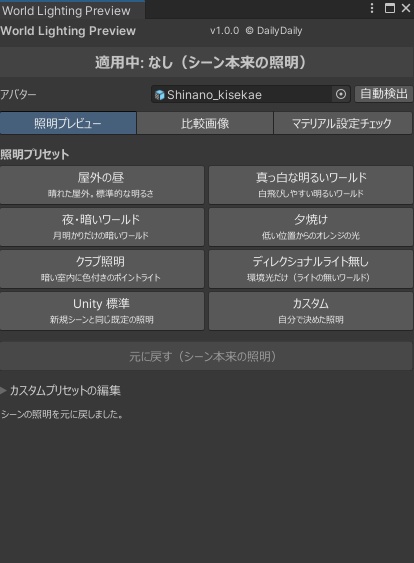Open object picker for avatar field

(x=341, y=94)
